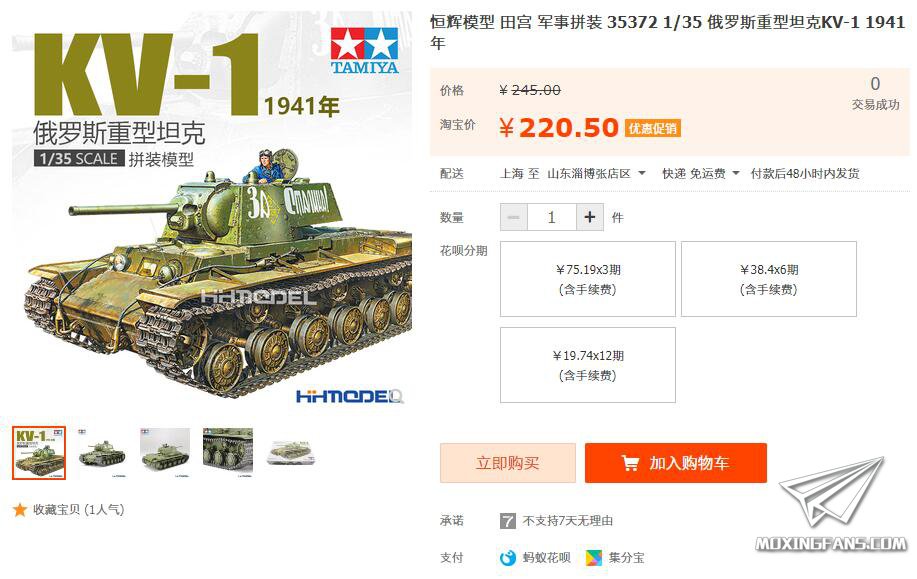Expand the 快递 免运费 shipping dropdown
This screenshot has height=579, width=917.
(701, 174)
